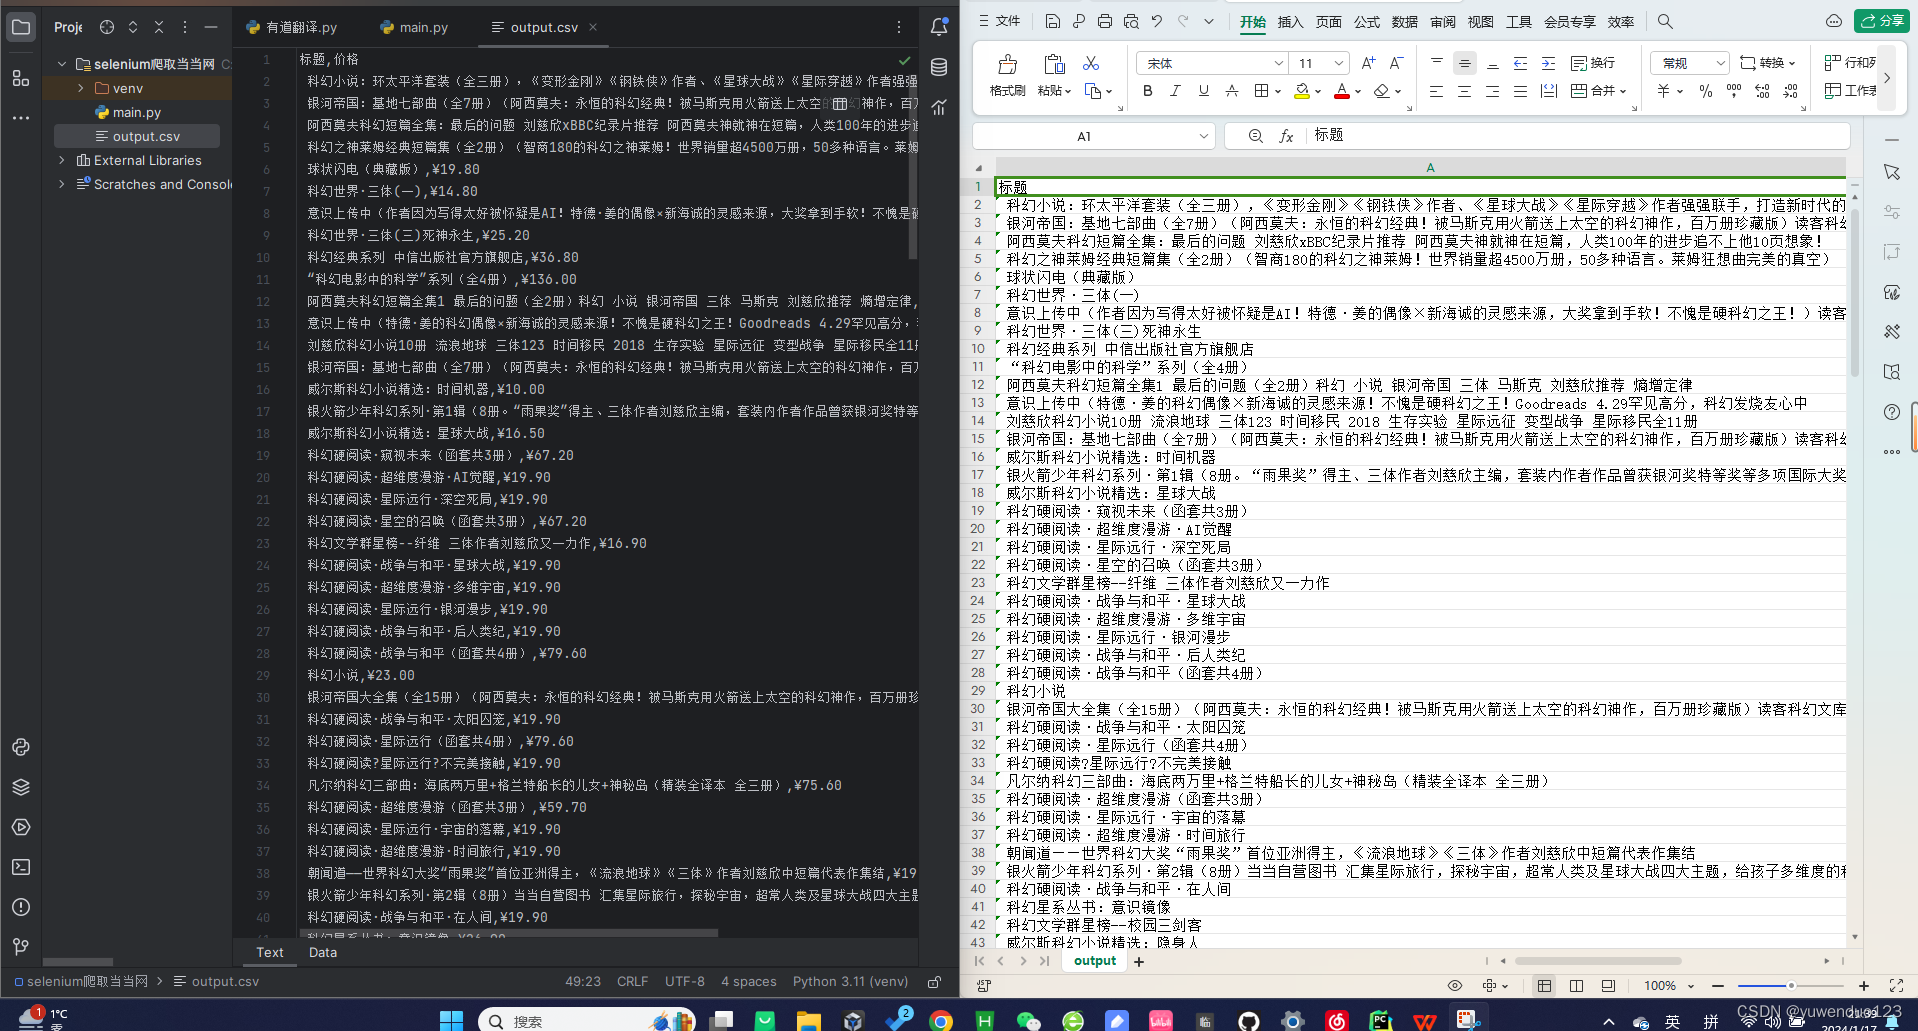Click the insert function fx icon
Viewport: 1918px width, 1031px height.
coord(1287,136)
